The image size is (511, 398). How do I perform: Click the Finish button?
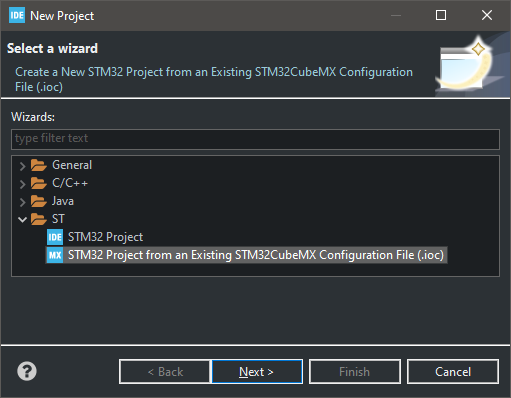click(x=355, y=372)
